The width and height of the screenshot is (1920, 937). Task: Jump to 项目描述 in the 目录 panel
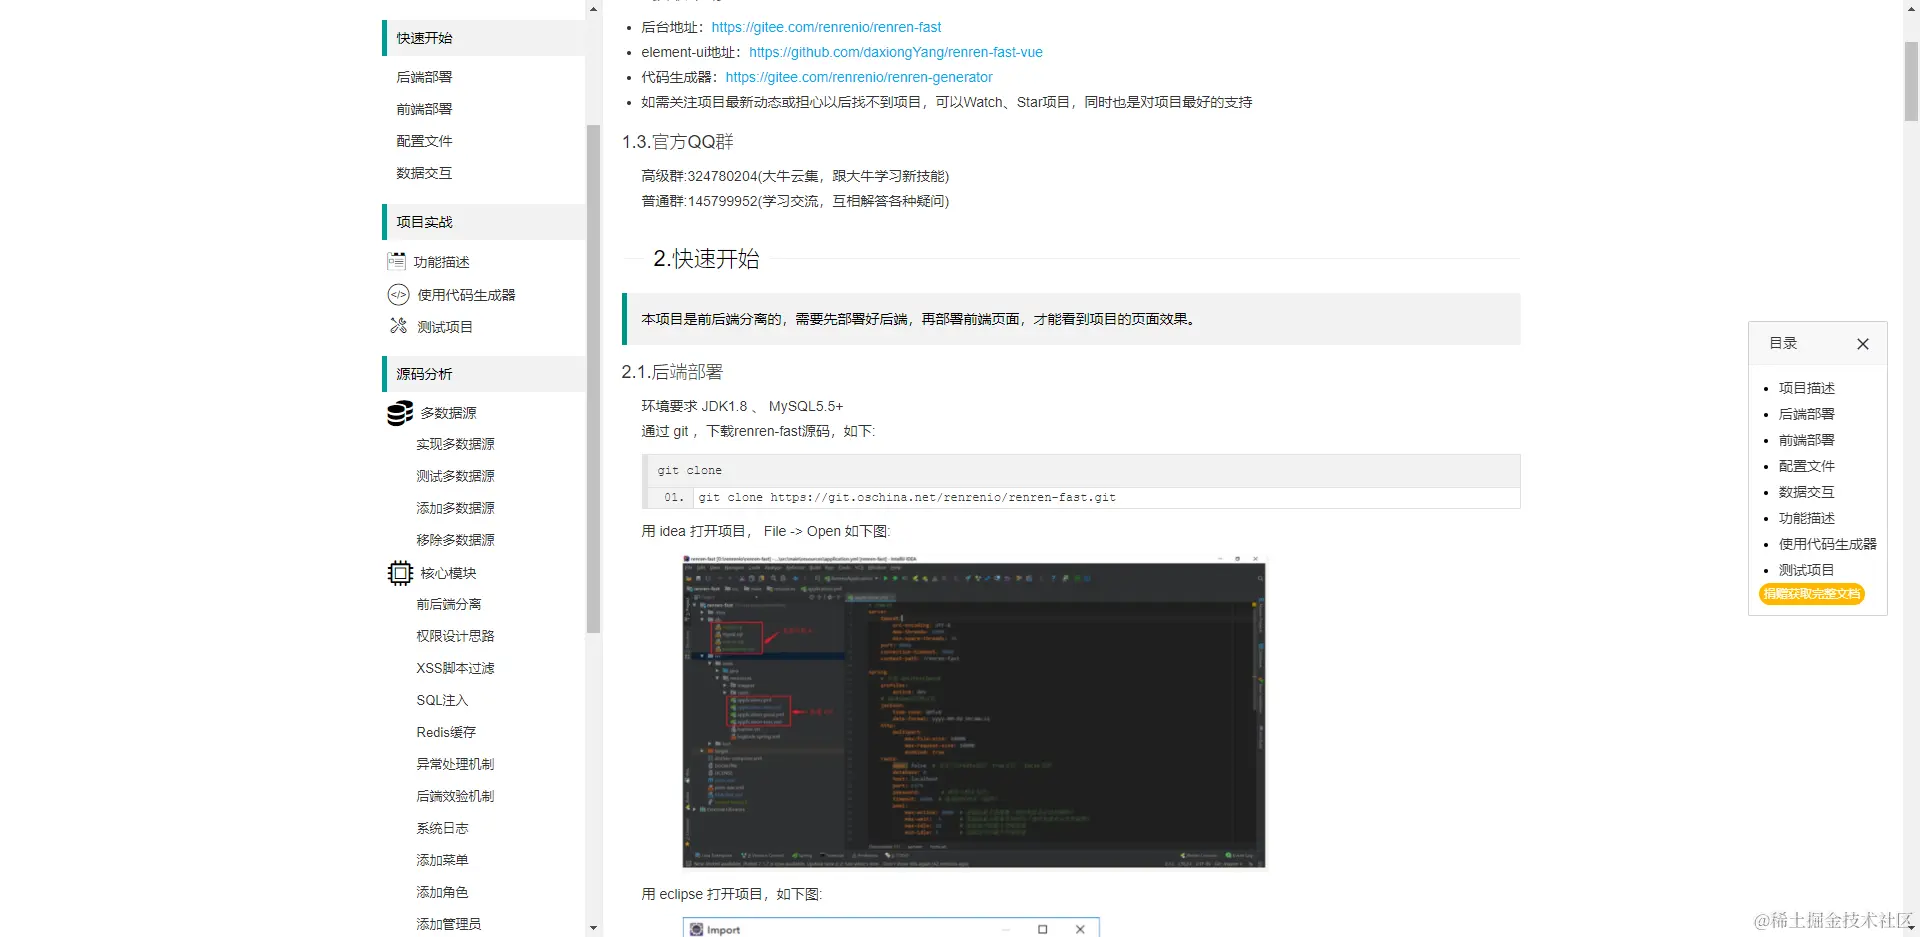(x=1806, y=388)
